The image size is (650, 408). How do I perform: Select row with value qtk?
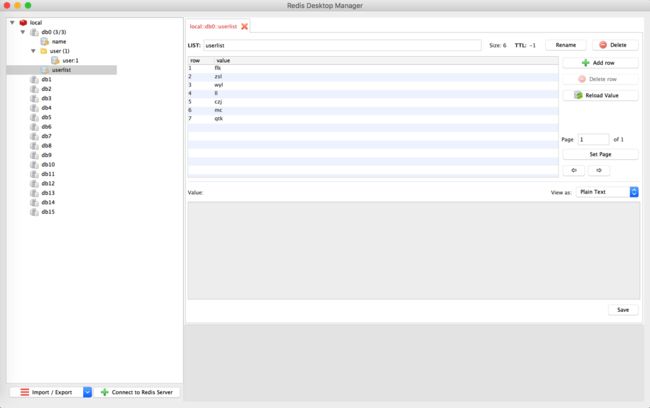pos(373,119)
